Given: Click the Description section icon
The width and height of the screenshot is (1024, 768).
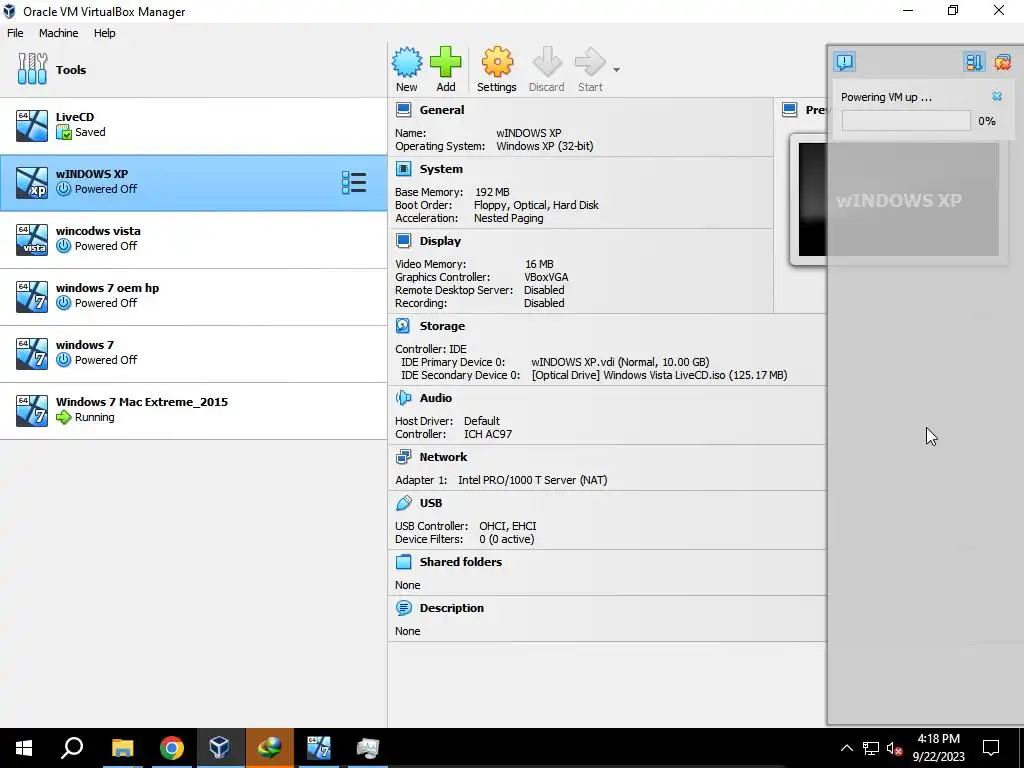Looking at the screenshot, I should pyautogui.click(x=404, y=608).
